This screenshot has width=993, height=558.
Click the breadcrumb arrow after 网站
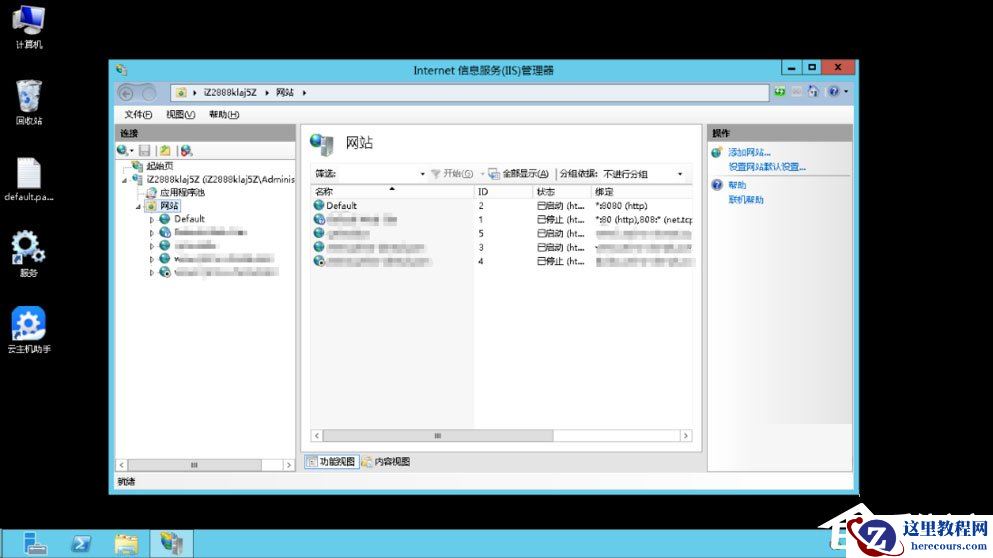[x=305, y=92]
